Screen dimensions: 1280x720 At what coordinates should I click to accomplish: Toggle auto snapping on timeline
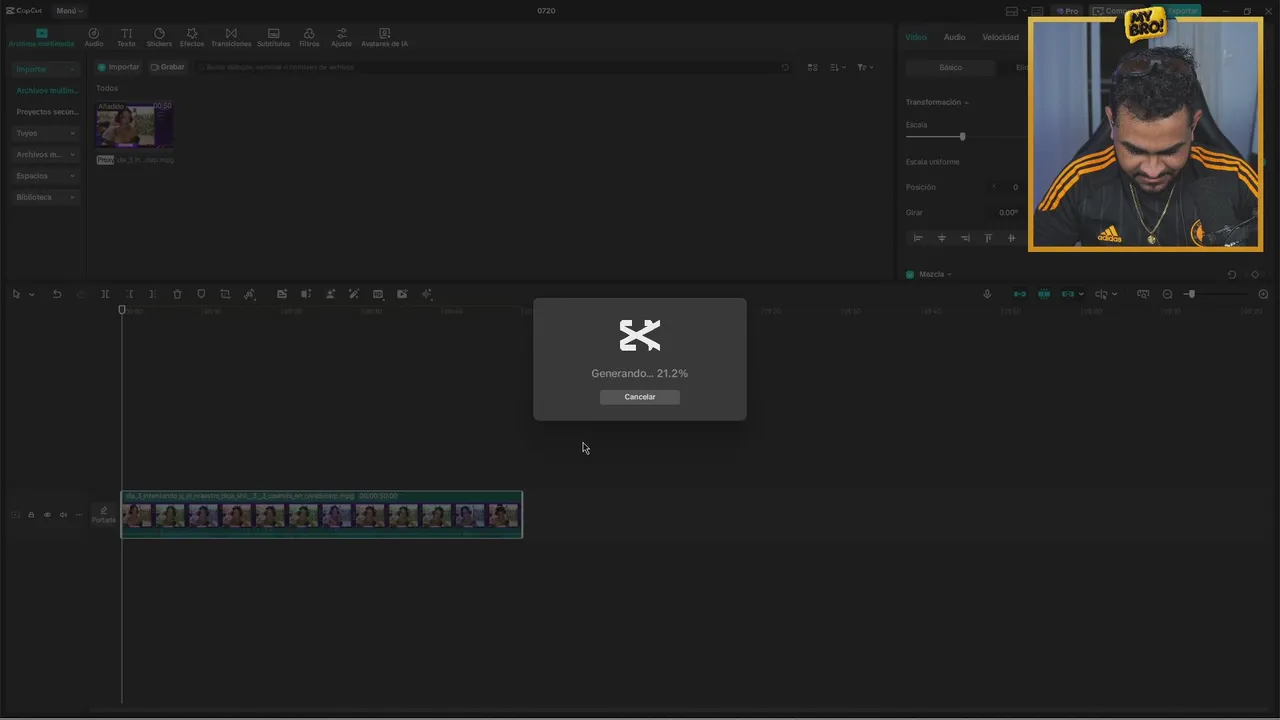point(1044,294)
